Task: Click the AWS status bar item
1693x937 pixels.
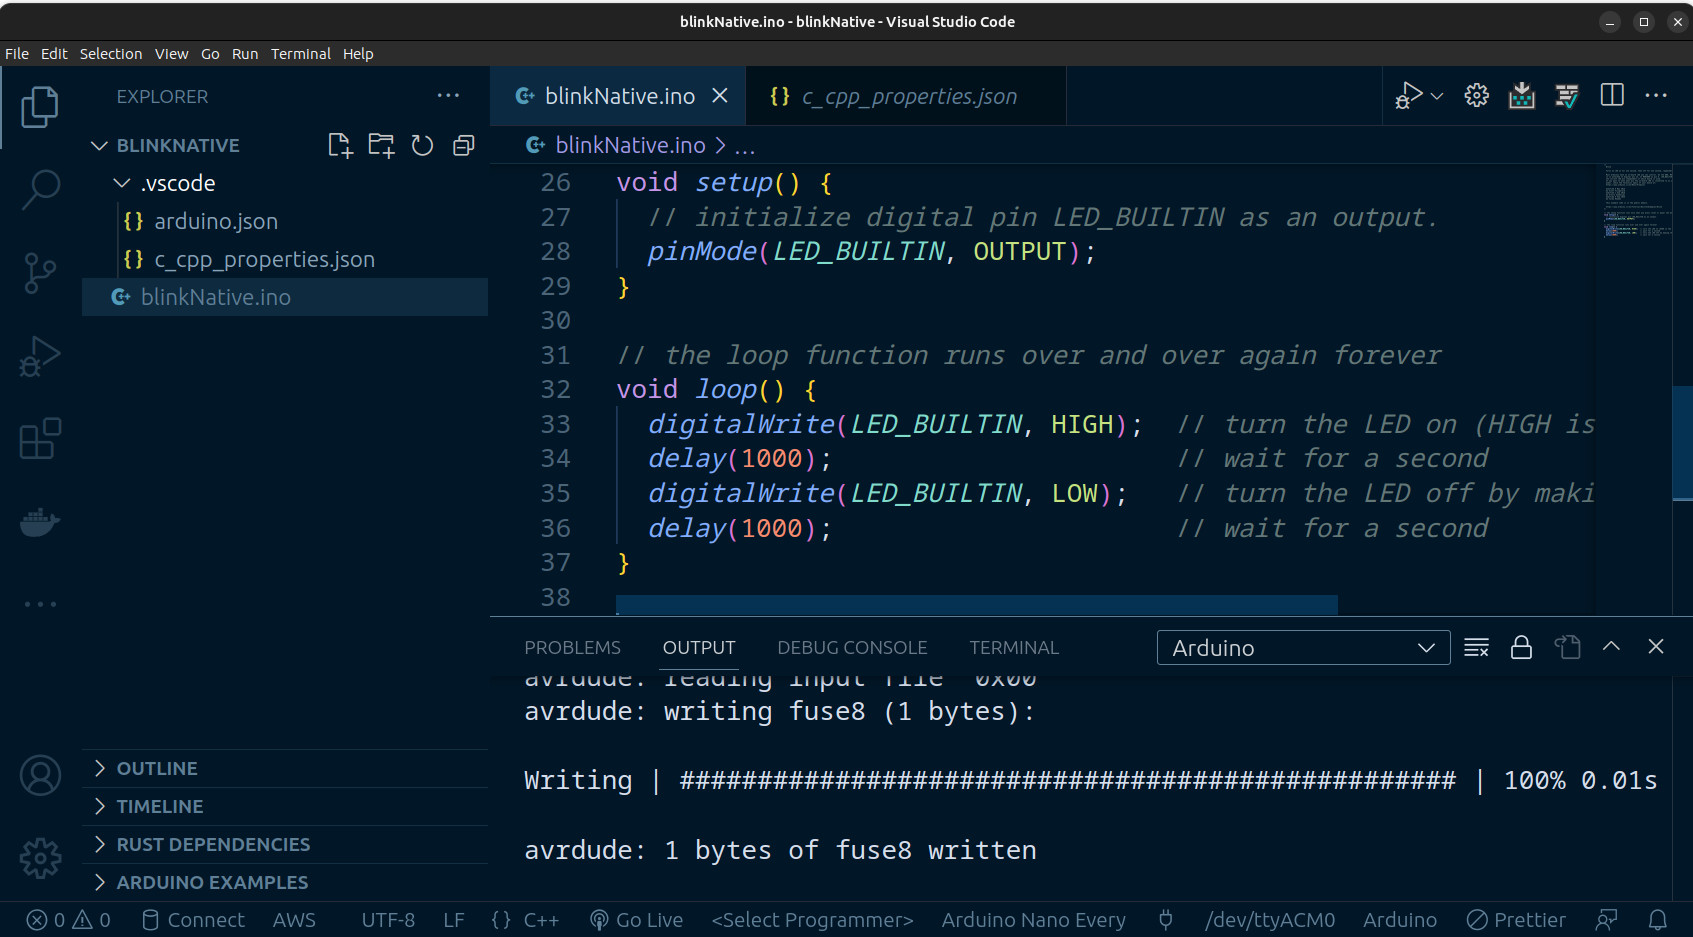Action: coord(294,920)
